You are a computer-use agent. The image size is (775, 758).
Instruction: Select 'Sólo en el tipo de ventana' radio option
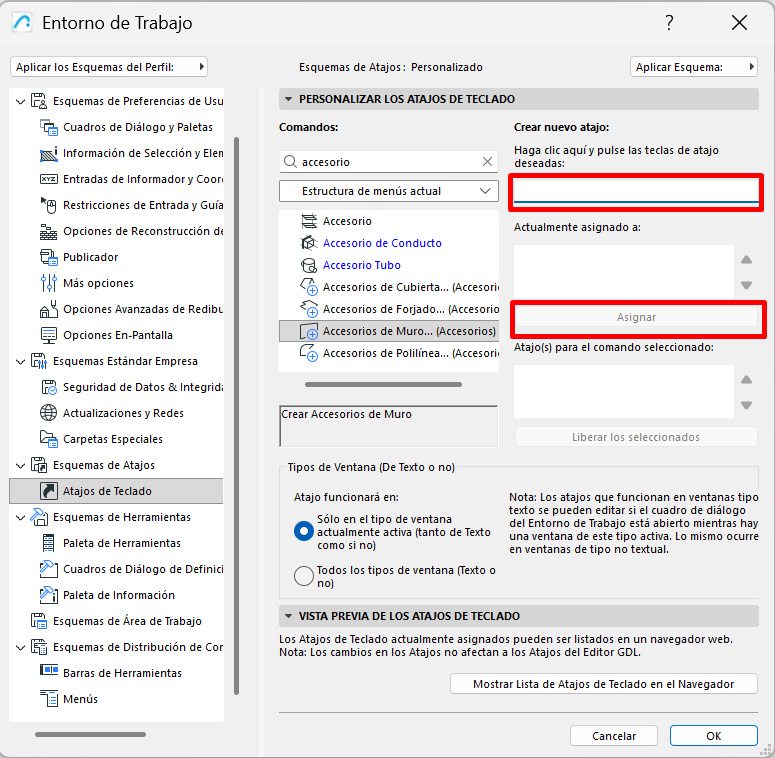tap(304, 532)
